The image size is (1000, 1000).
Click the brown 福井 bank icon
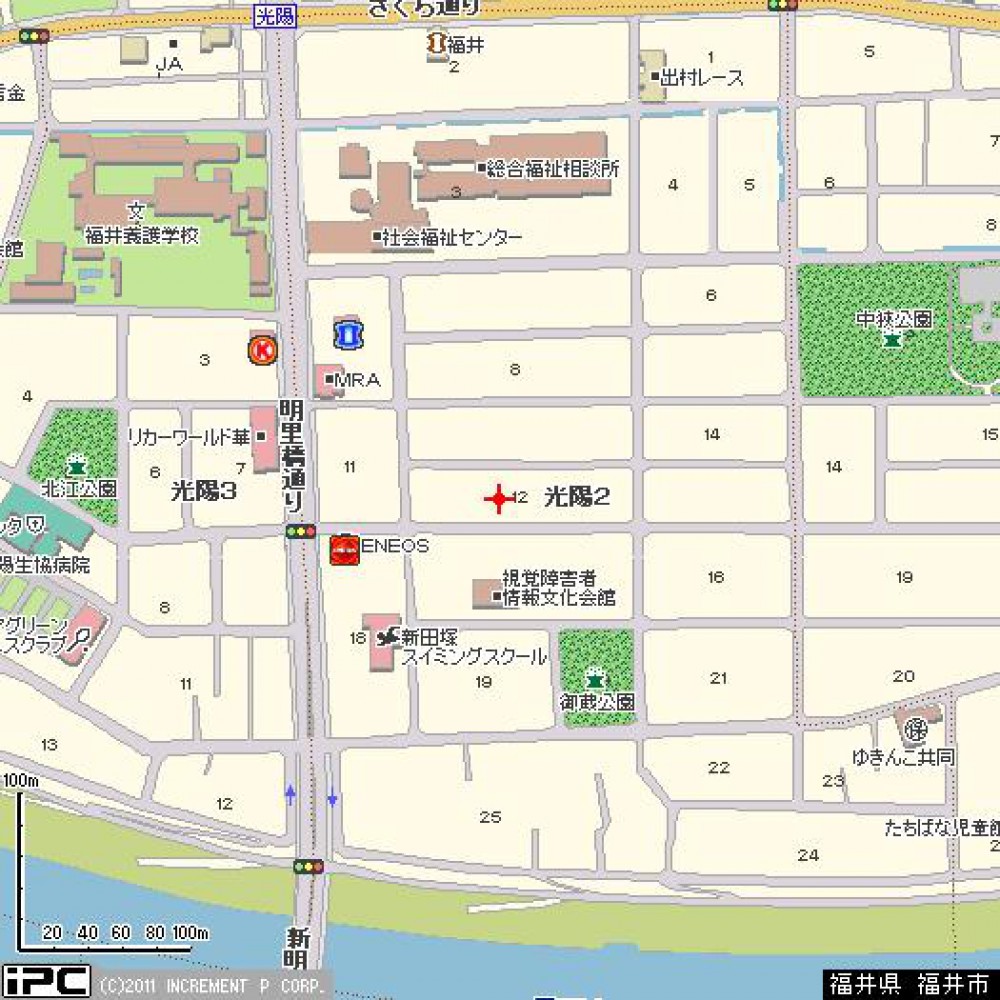coord(436,43)
